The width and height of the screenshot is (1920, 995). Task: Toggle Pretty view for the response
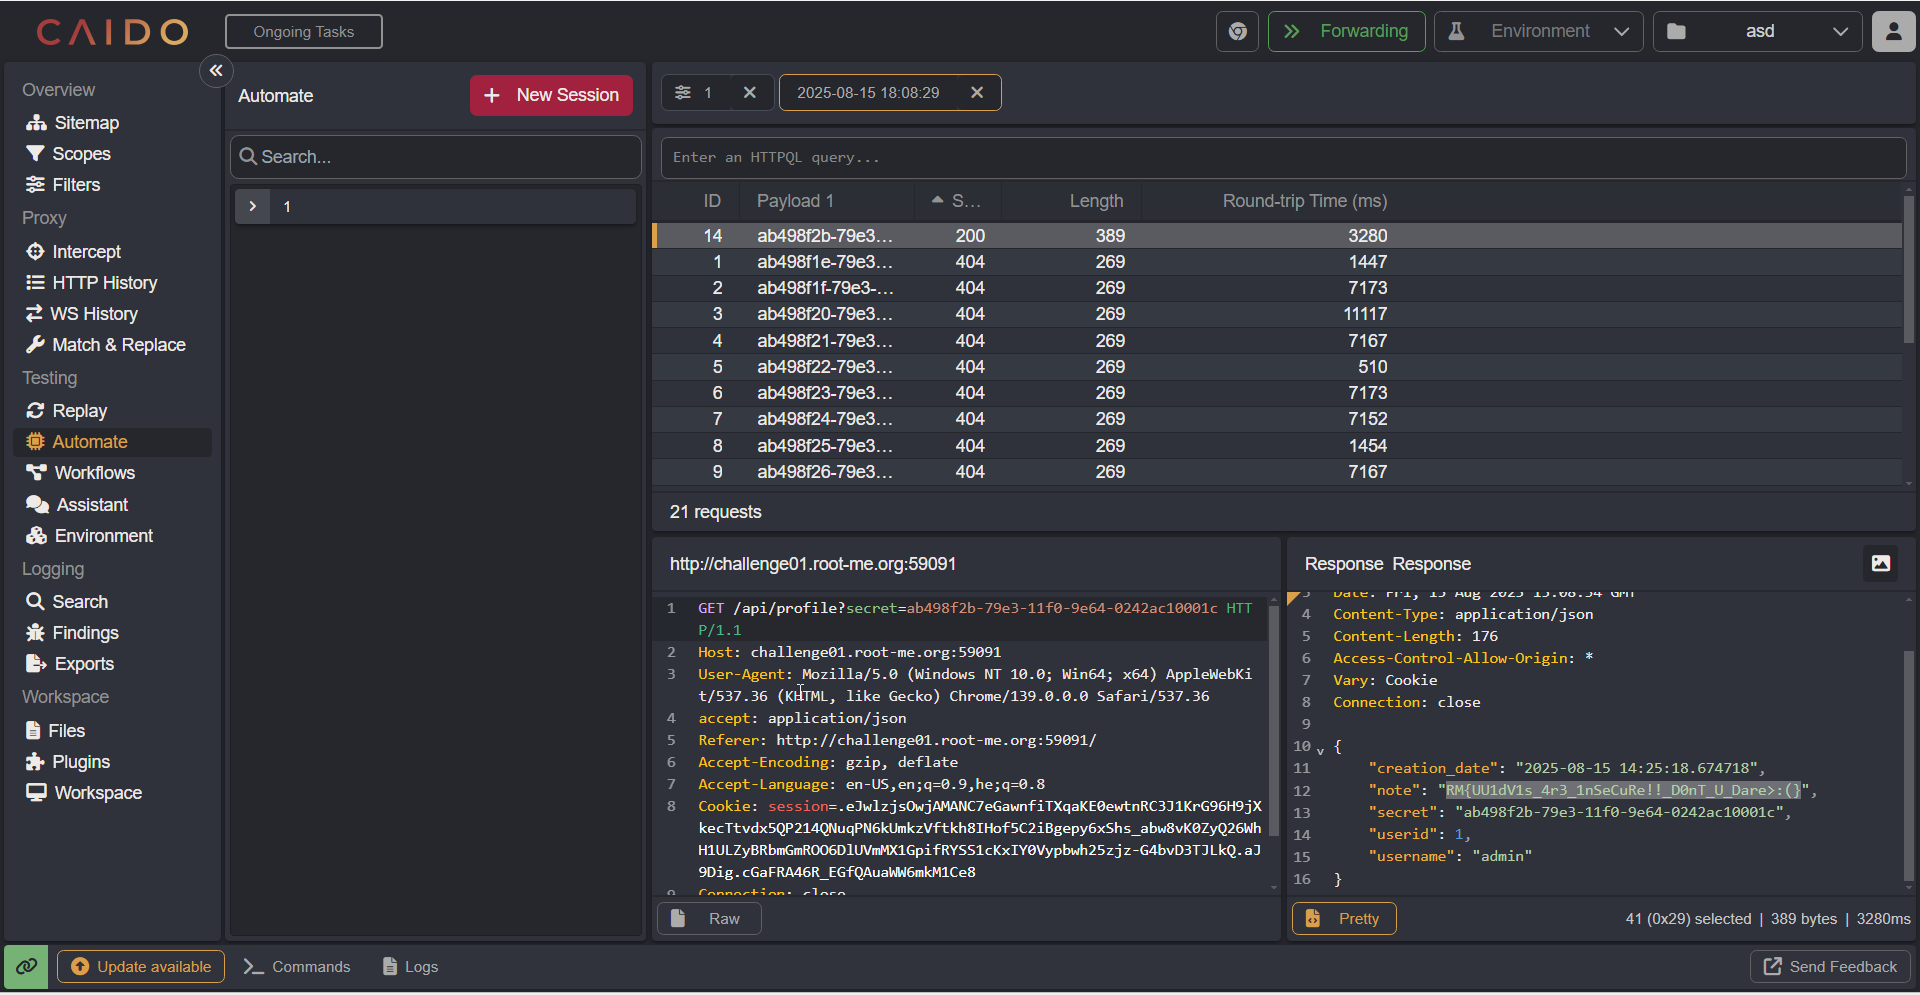(1344, 919)
